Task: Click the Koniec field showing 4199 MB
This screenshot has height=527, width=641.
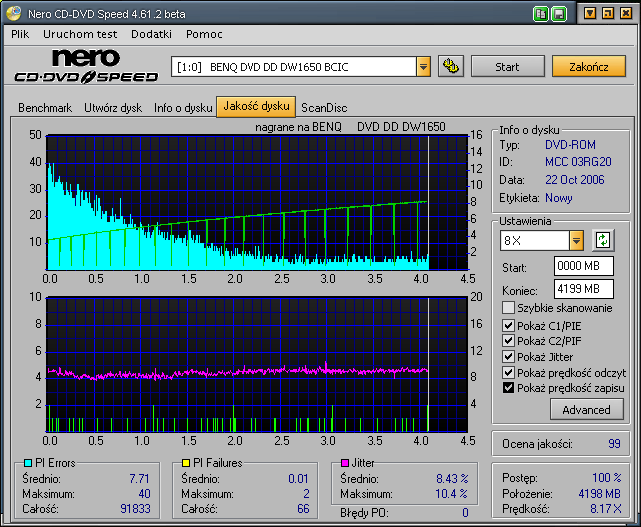Action: point(583,289)
